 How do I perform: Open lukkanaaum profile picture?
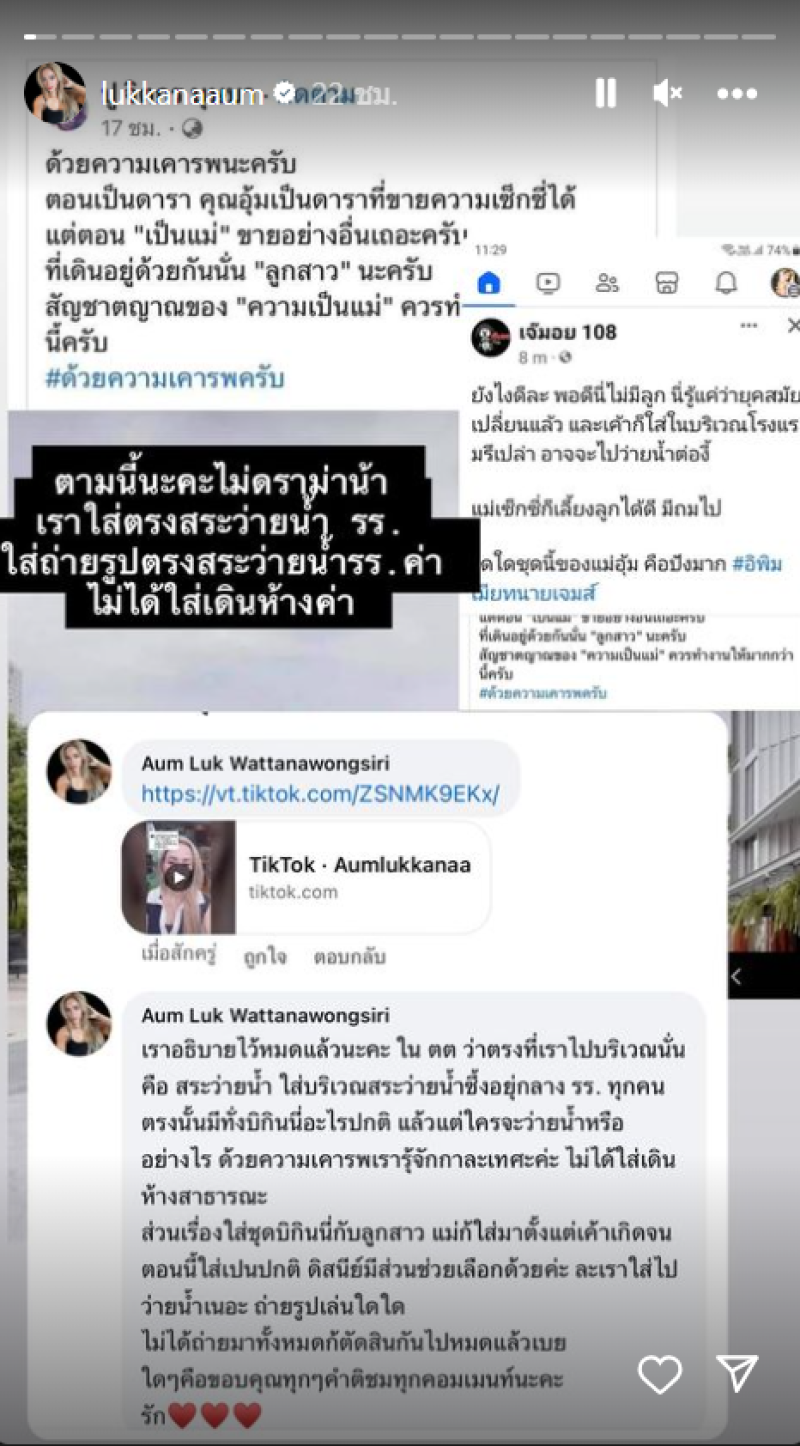[55, 93]
